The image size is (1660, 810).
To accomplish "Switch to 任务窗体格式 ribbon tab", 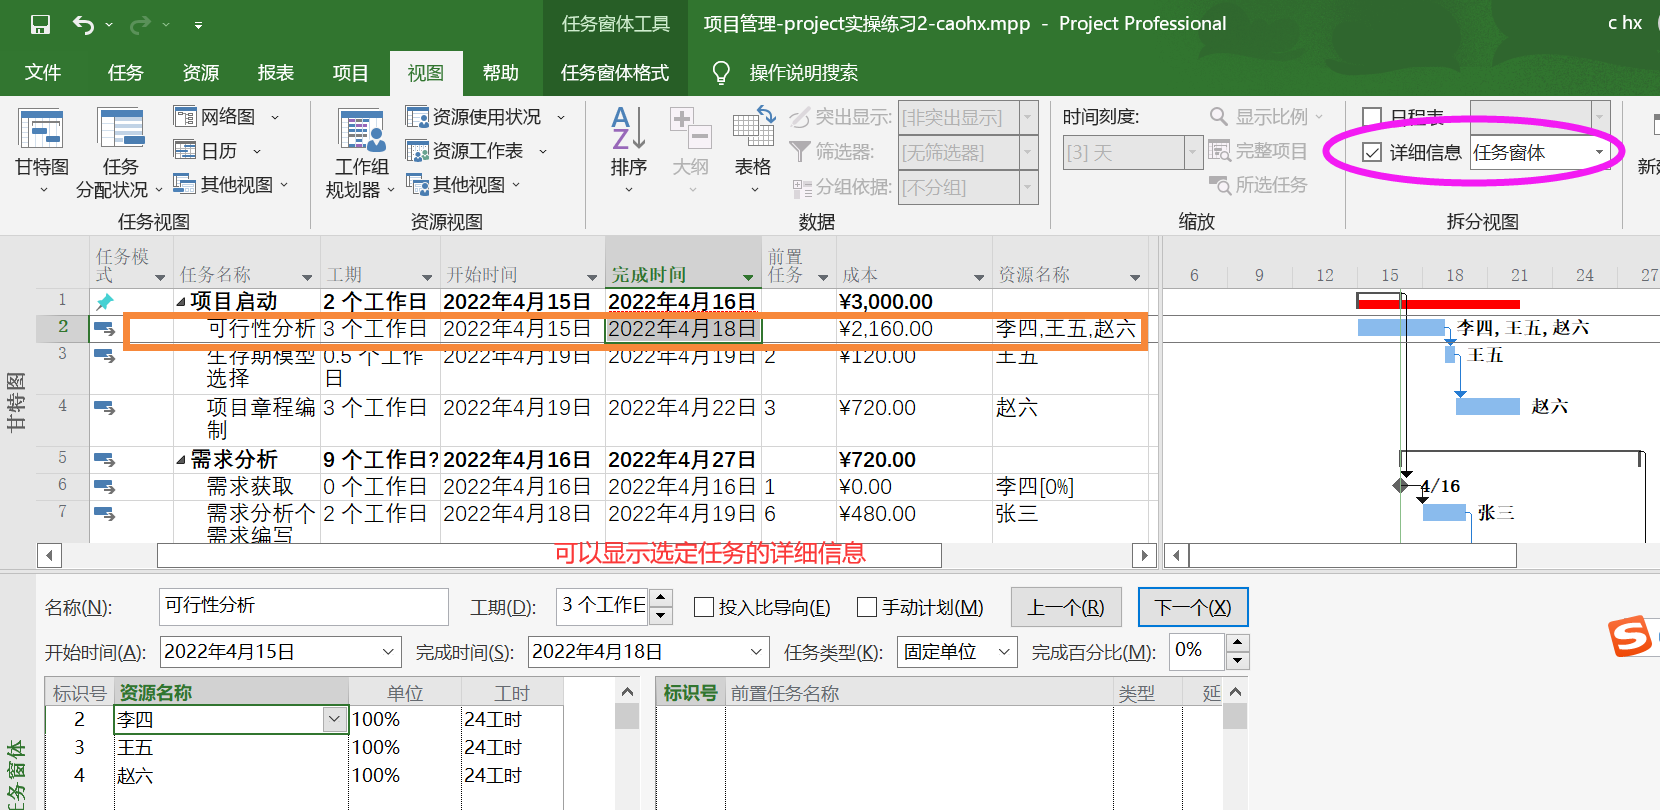I will (x=615, y=72).
